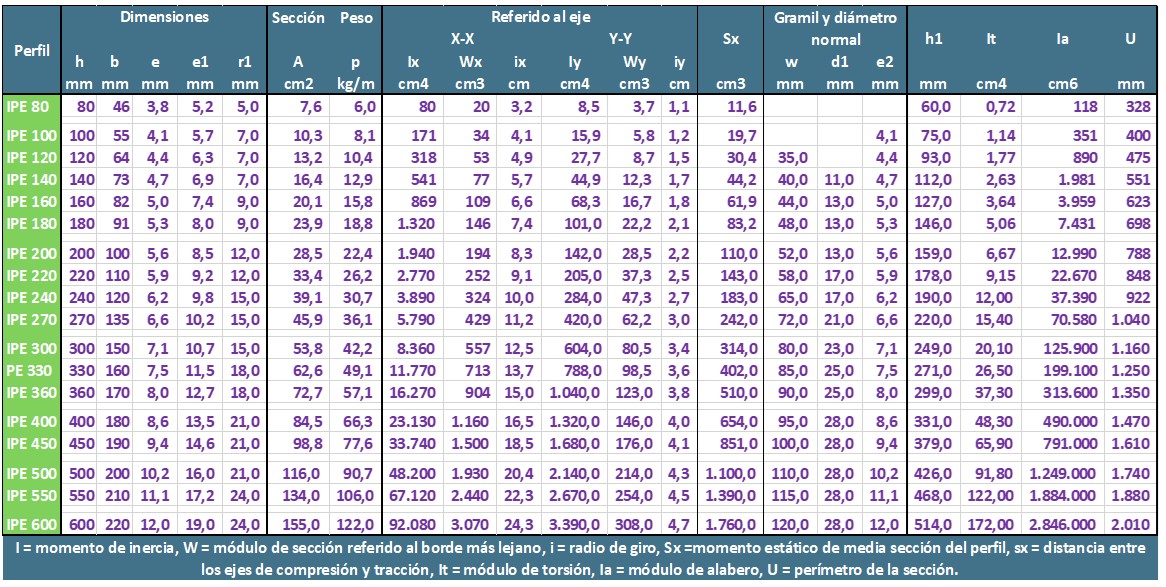Viewport: 1166px width, 587px height.
Task: Click the IPE 200 row label
Action: (x=30, y=256)
